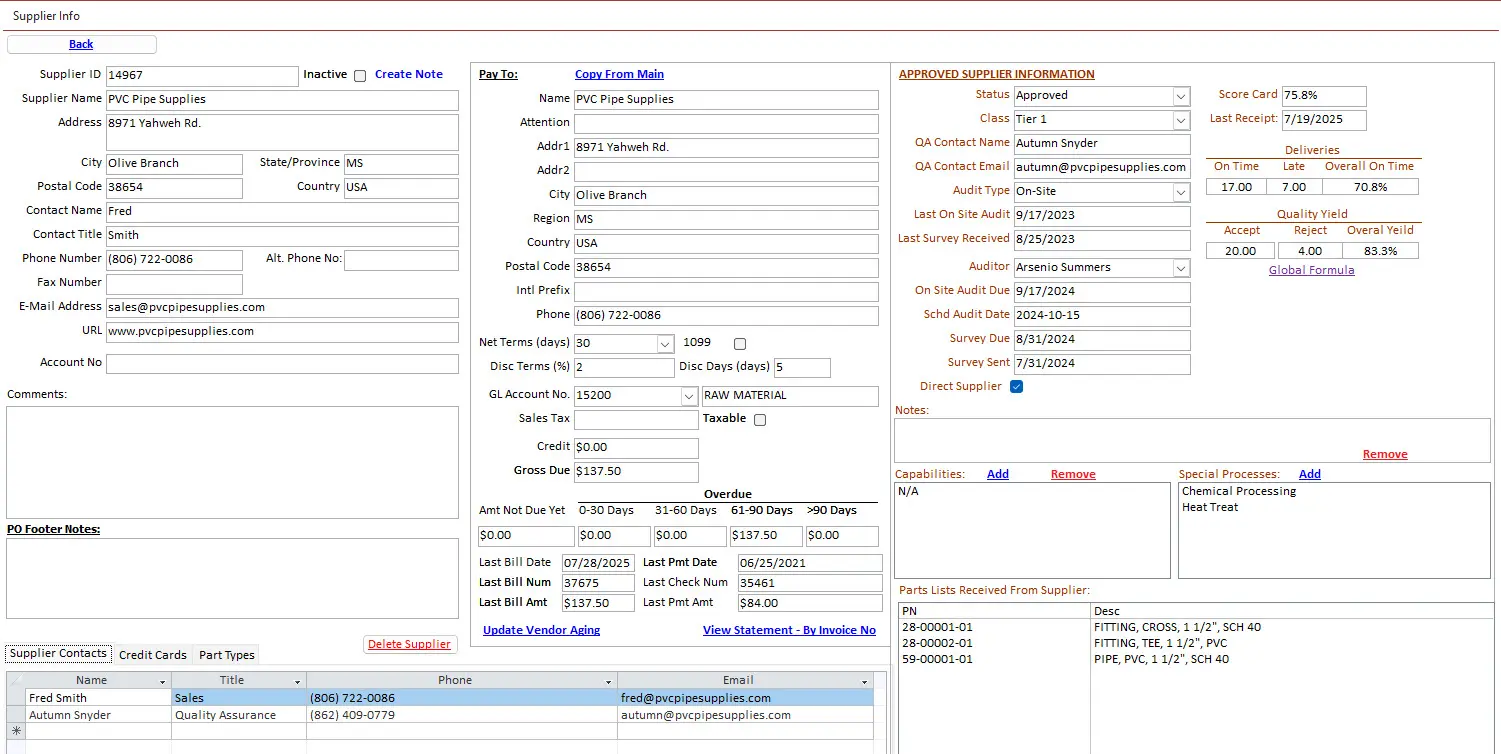Image resolution: width=1501 pixels, height=754 pixels.
Task: Switch to the Credit Cards tab
Action: pos(153,655)
